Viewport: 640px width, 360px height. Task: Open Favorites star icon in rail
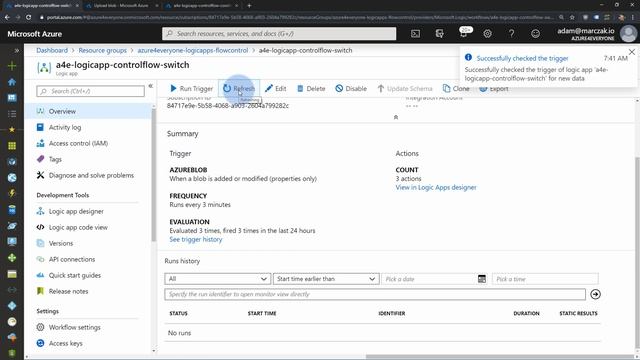tap(12, 130)
